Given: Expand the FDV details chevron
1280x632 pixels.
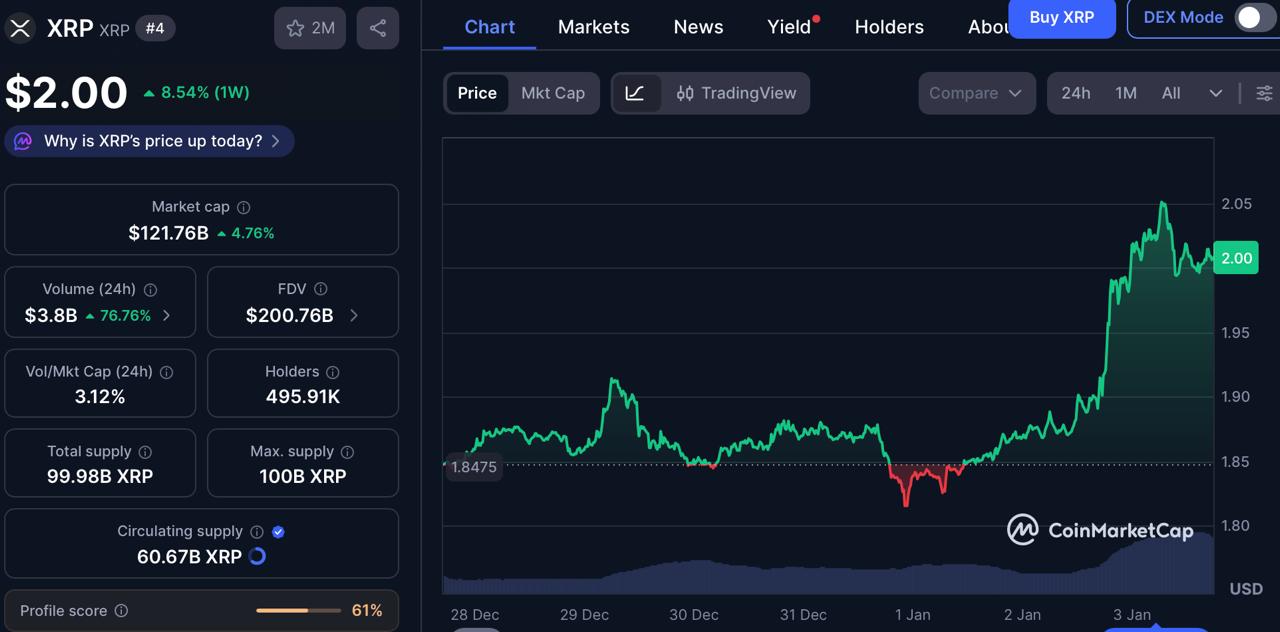Looking at the screenshot, I should pyautogui.click(x=353, y=315).
